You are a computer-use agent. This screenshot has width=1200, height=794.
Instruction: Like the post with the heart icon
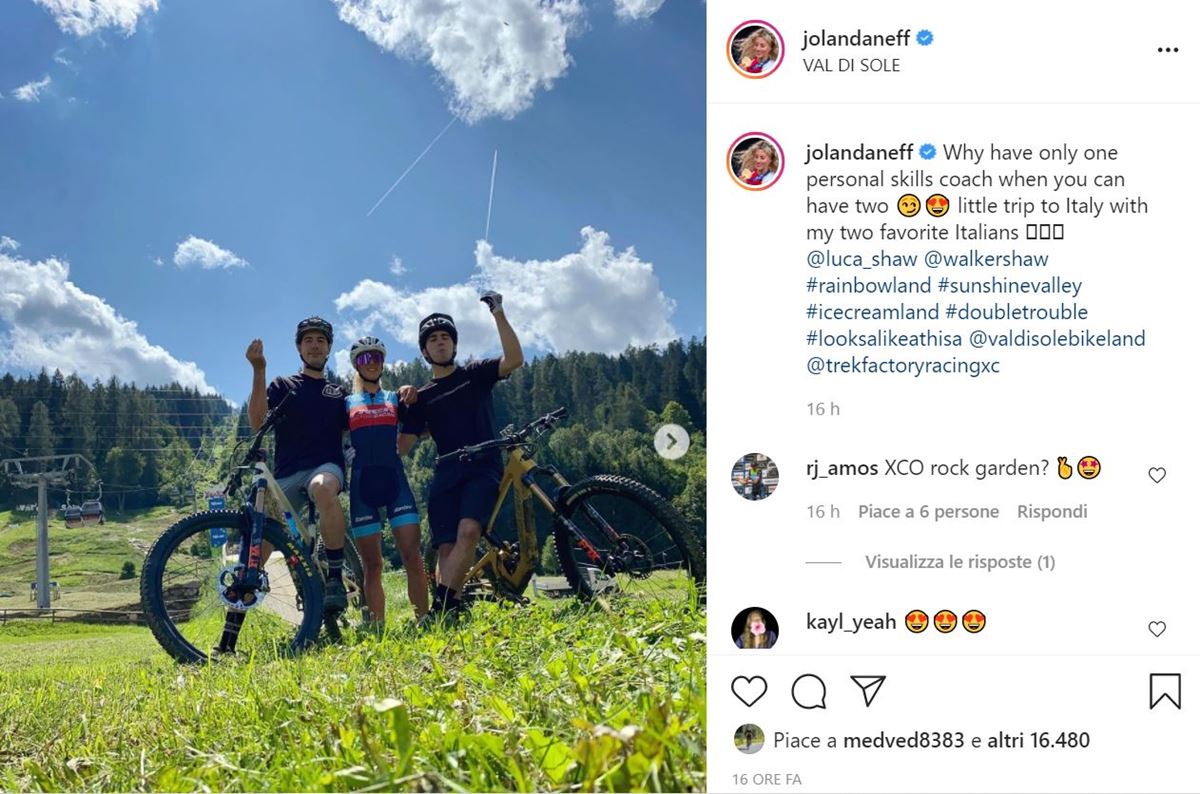tap(749, 691)
